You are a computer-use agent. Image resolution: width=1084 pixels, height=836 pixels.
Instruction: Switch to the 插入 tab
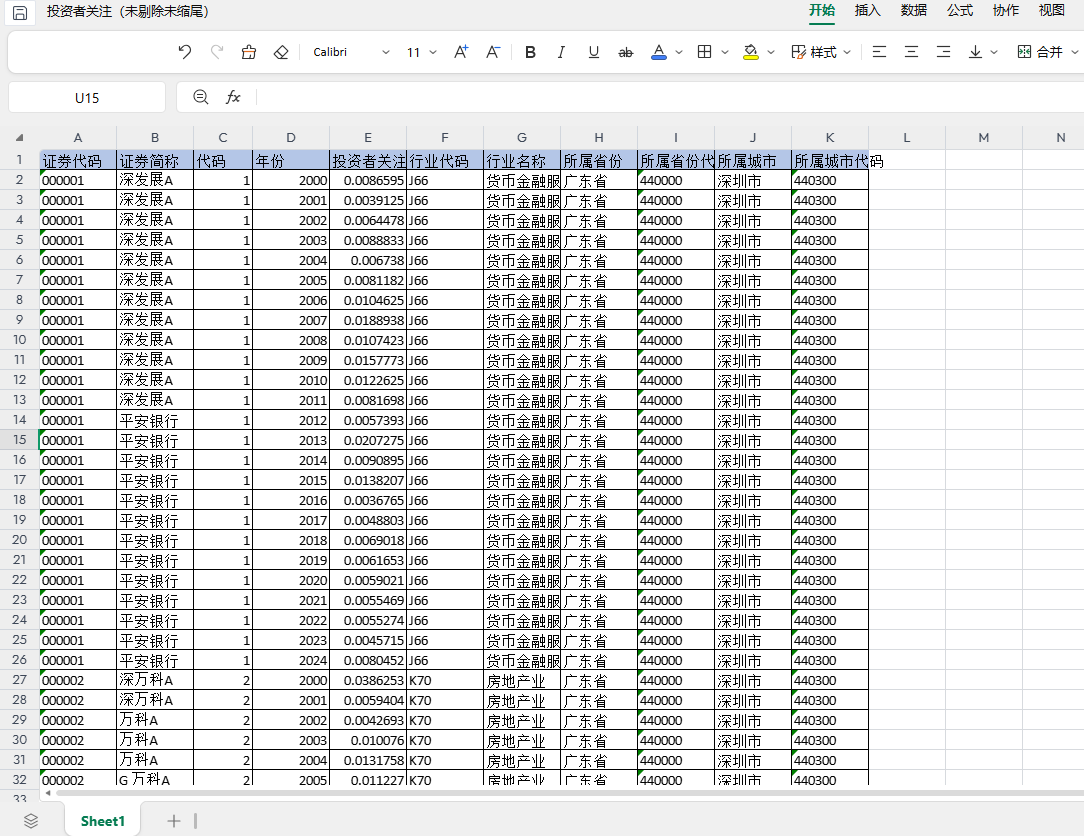coord(867,10)
